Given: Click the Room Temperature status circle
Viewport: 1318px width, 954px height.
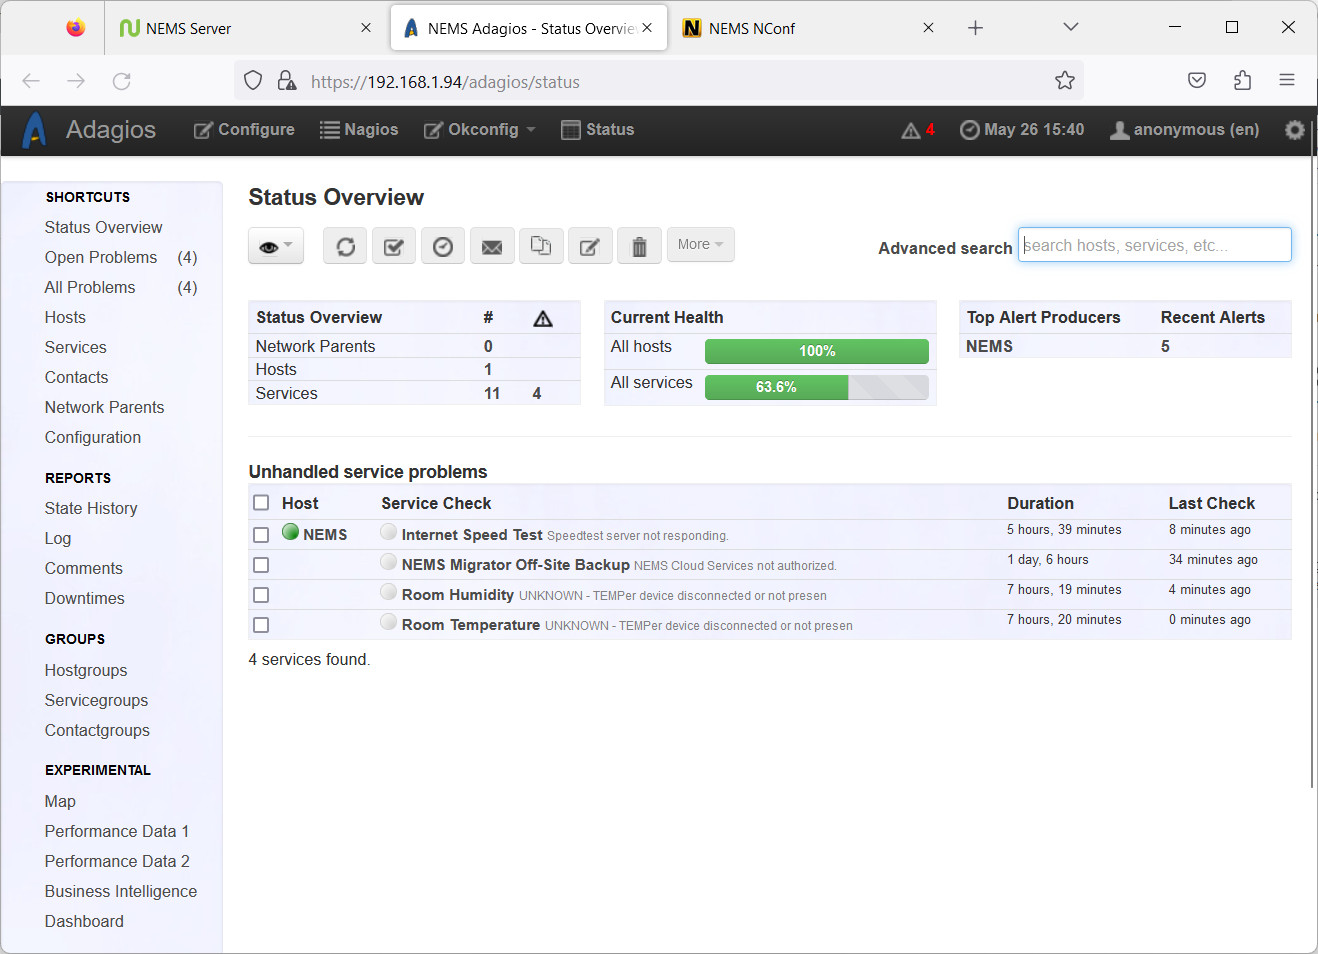Looking at the screenshot, I should (x=389, y=622).
